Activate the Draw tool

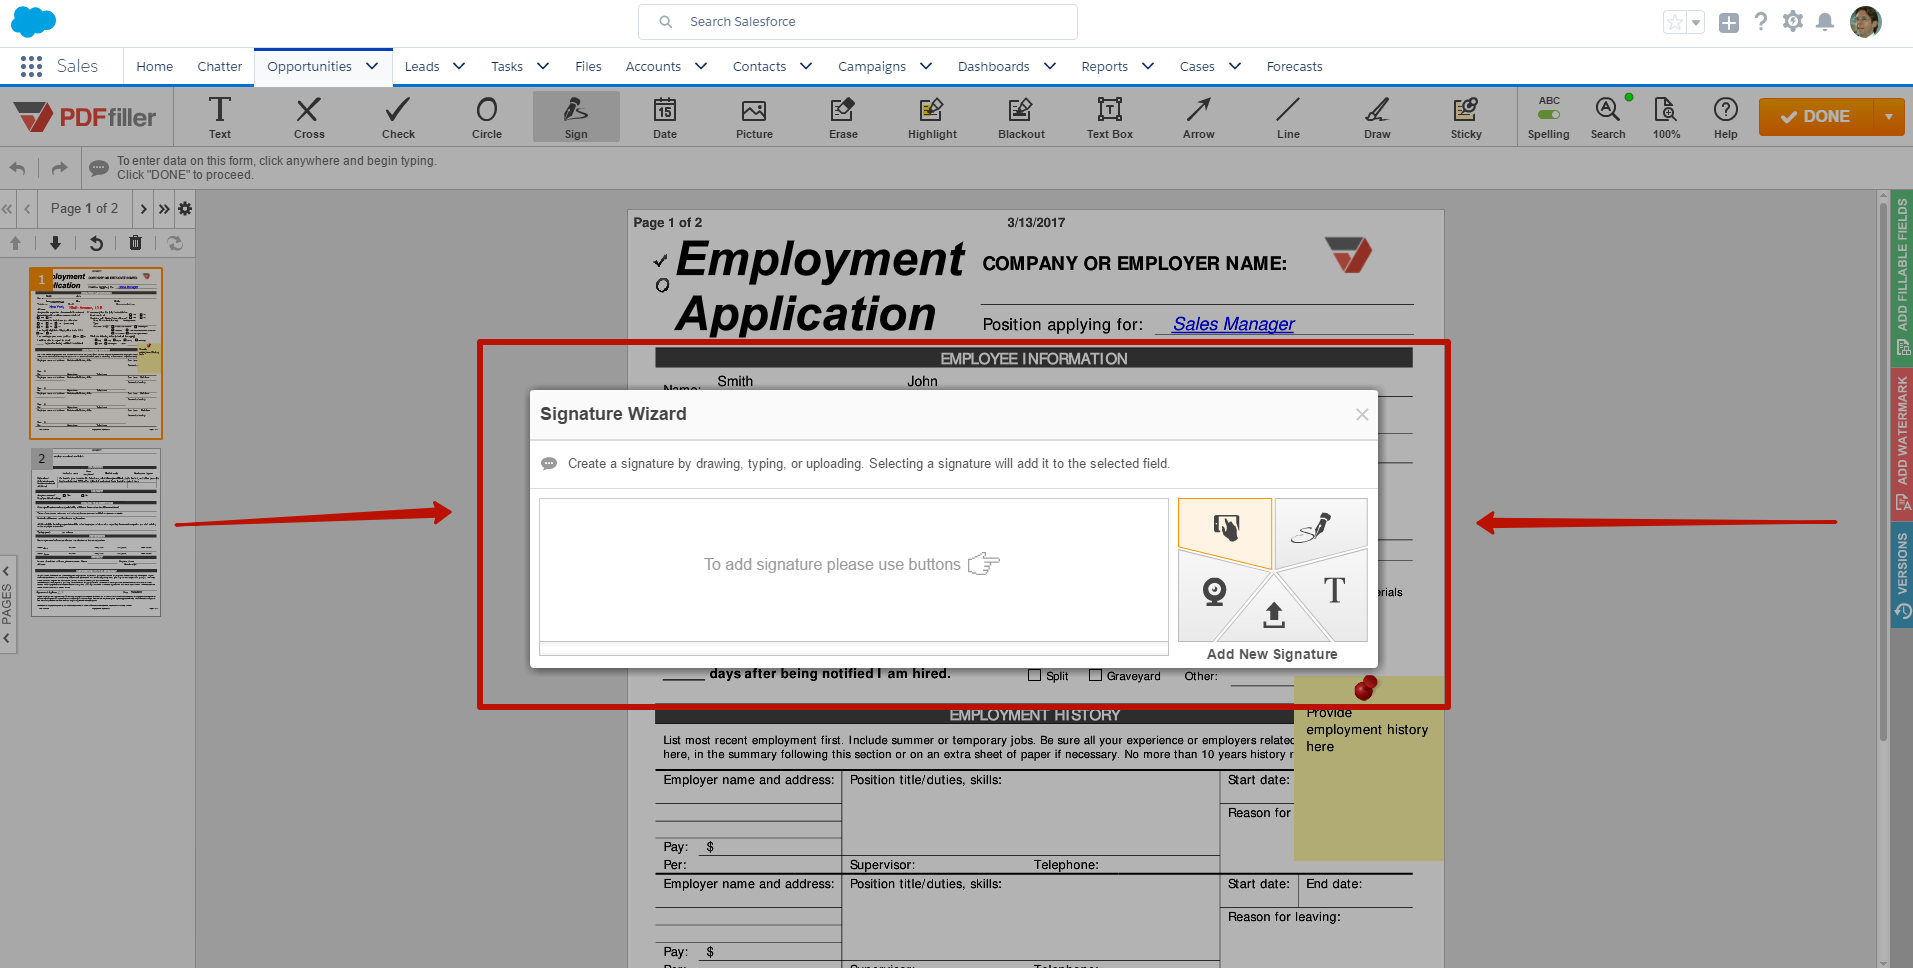1377,116
